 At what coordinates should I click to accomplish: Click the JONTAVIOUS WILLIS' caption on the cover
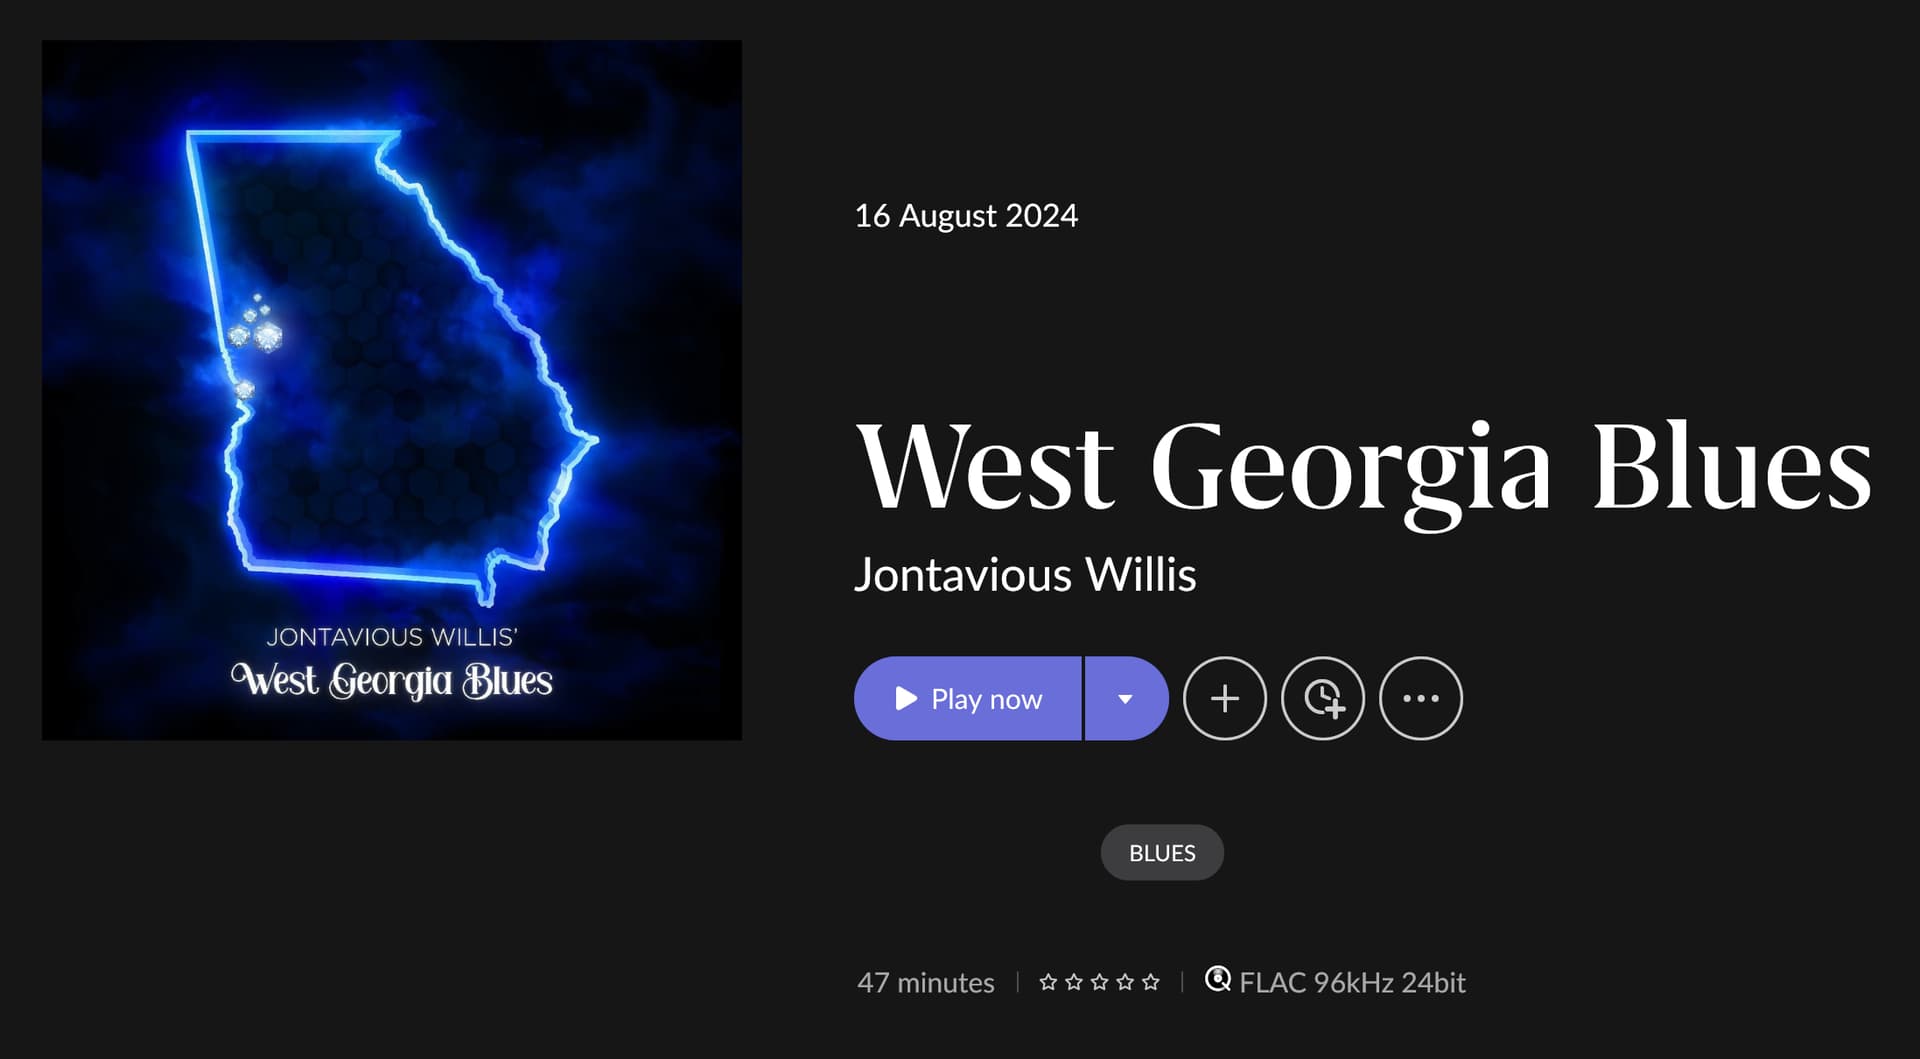coord(392,637)
